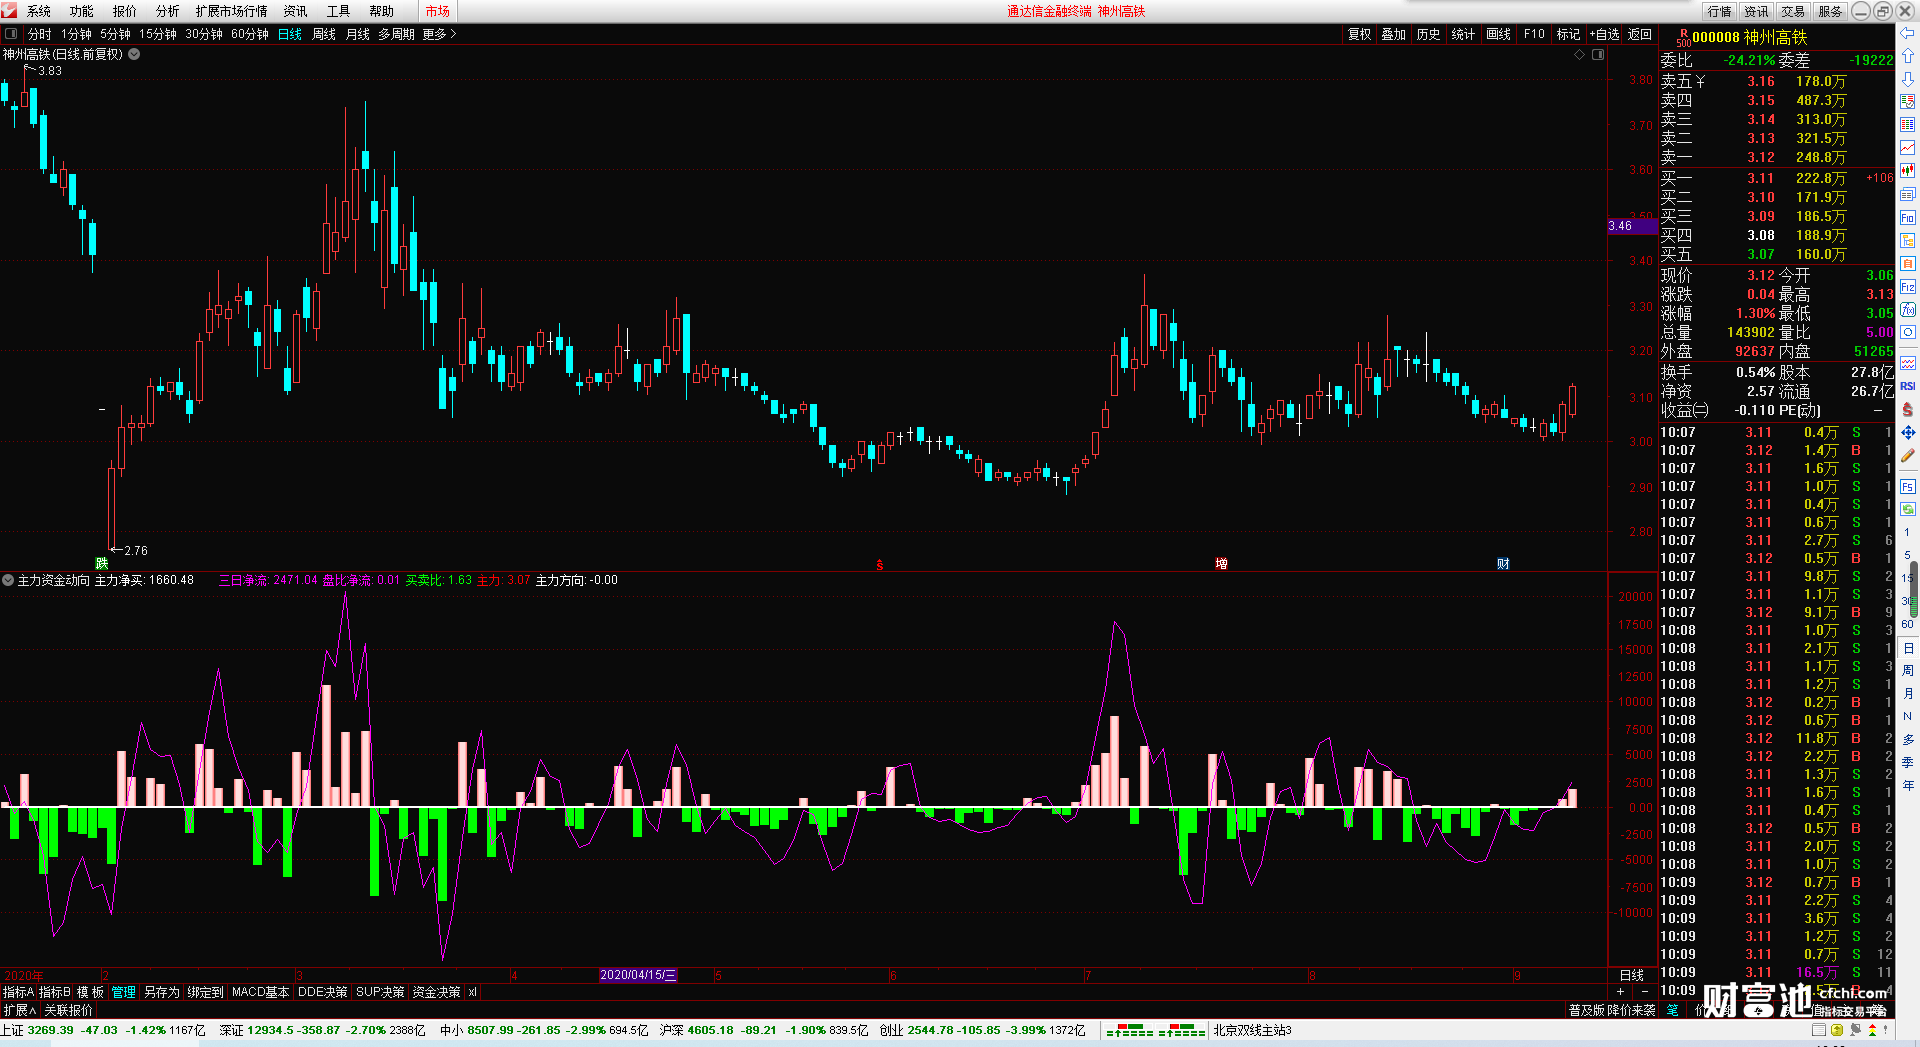Click the 跌 marker icon on price chart
The height and width of the screenshot is (1047, 1920).
point(101,564)
